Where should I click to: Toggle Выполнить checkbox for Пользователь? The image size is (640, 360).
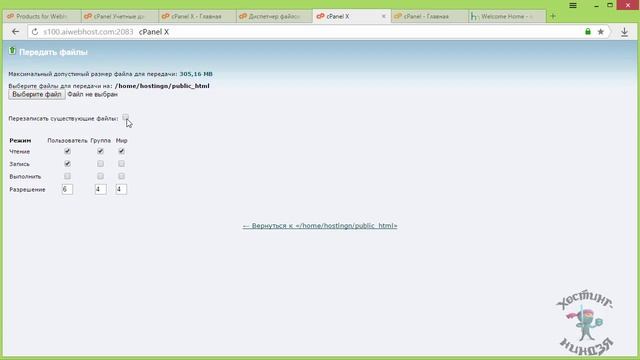click(x=67, y=176)
